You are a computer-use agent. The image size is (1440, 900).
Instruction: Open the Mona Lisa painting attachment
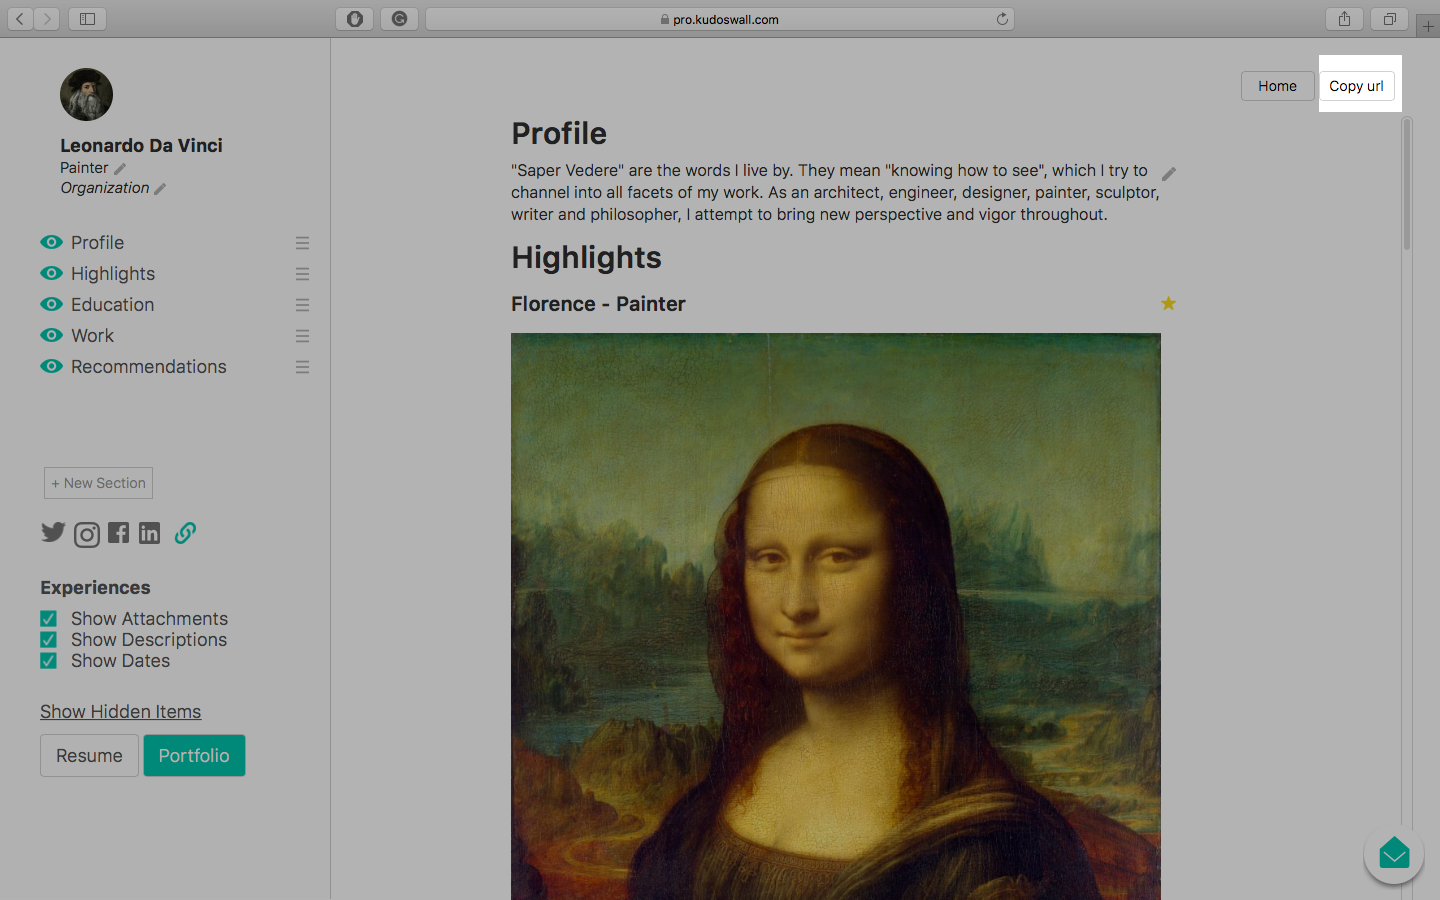click(x=836, y=616)
